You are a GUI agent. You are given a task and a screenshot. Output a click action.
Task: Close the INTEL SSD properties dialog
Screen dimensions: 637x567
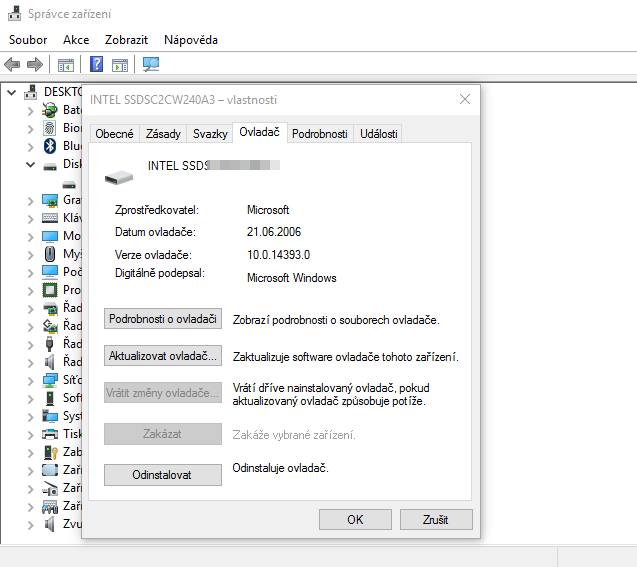click(x=465, y=99)
